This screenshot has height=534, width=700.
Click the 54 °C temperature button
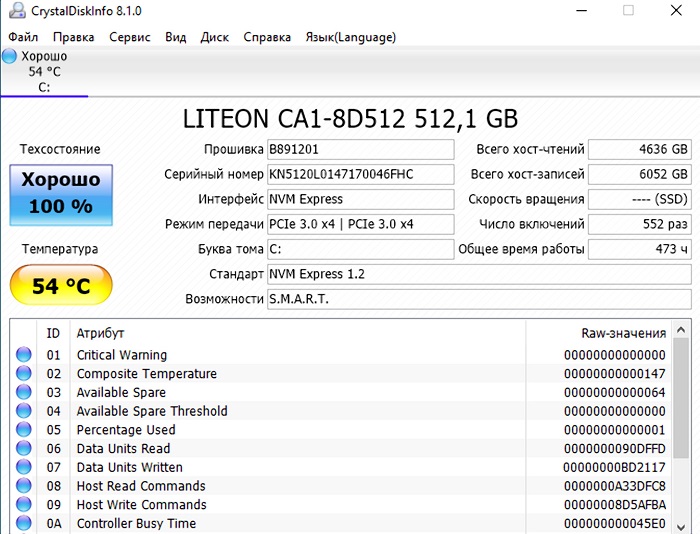[x=61, y=285]
